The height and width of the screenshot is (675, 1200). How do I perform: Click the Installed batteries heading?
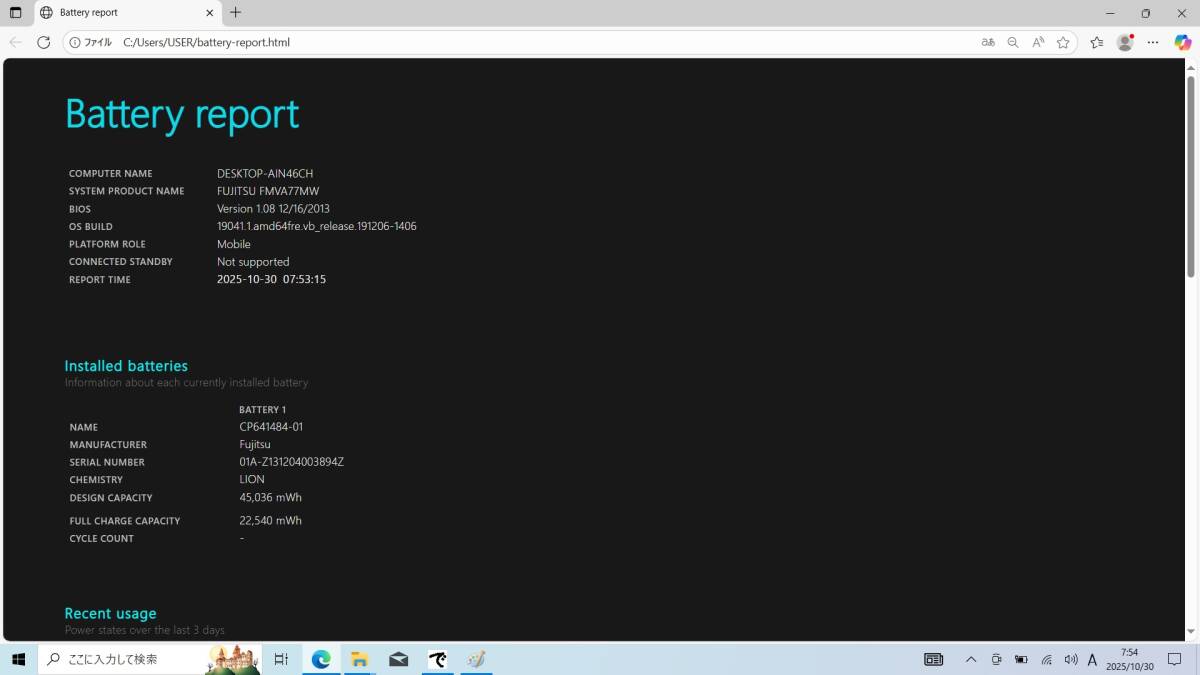(126, 366)
